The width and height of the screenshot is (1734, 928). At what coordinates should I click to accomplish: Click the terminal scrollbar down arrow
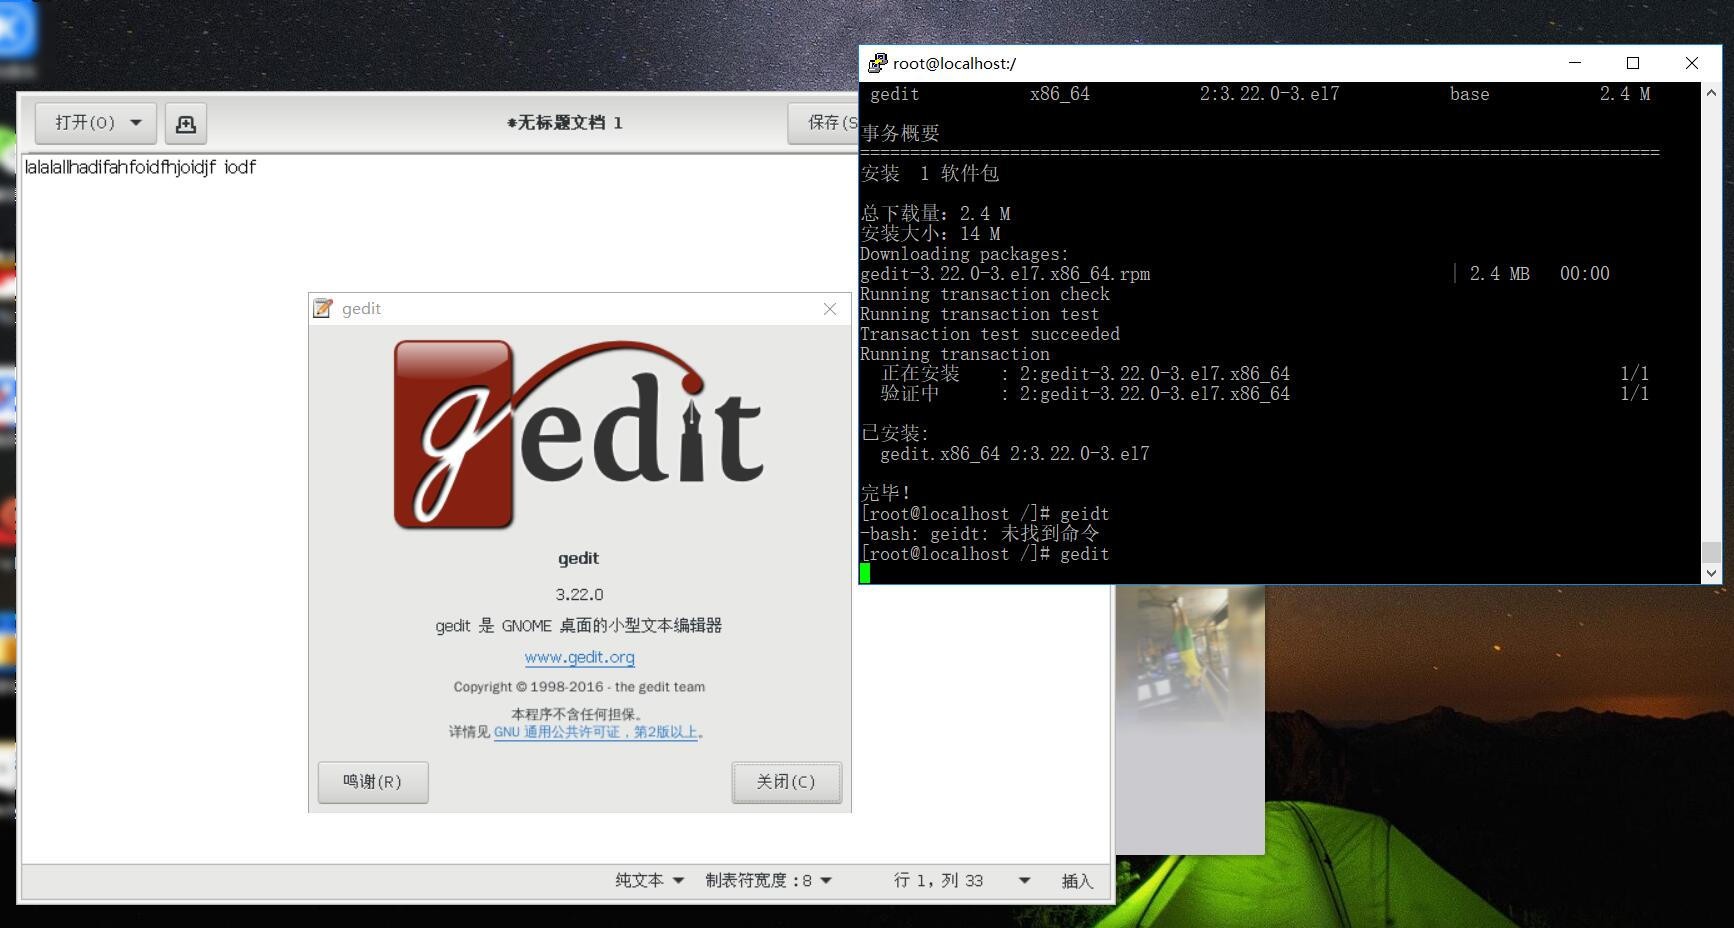(x=1711, y=573)
